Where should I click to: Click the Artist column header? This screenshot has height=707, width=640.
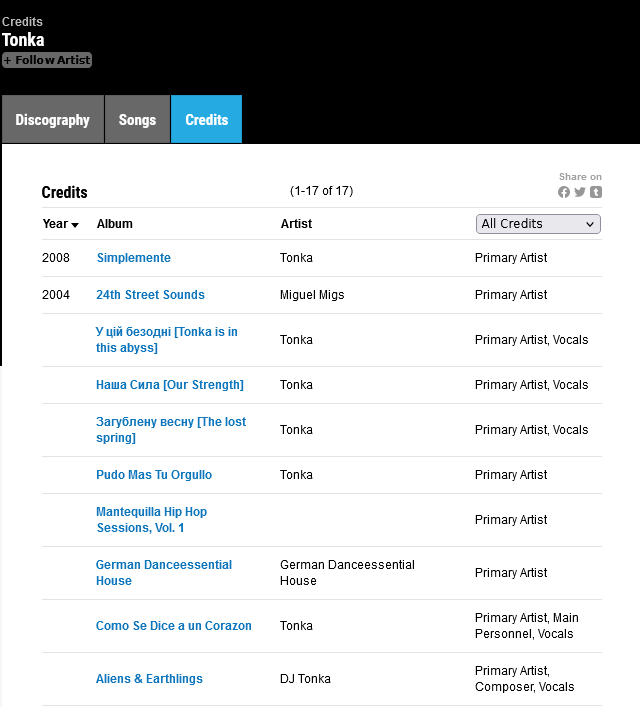[x=296, y=224]
